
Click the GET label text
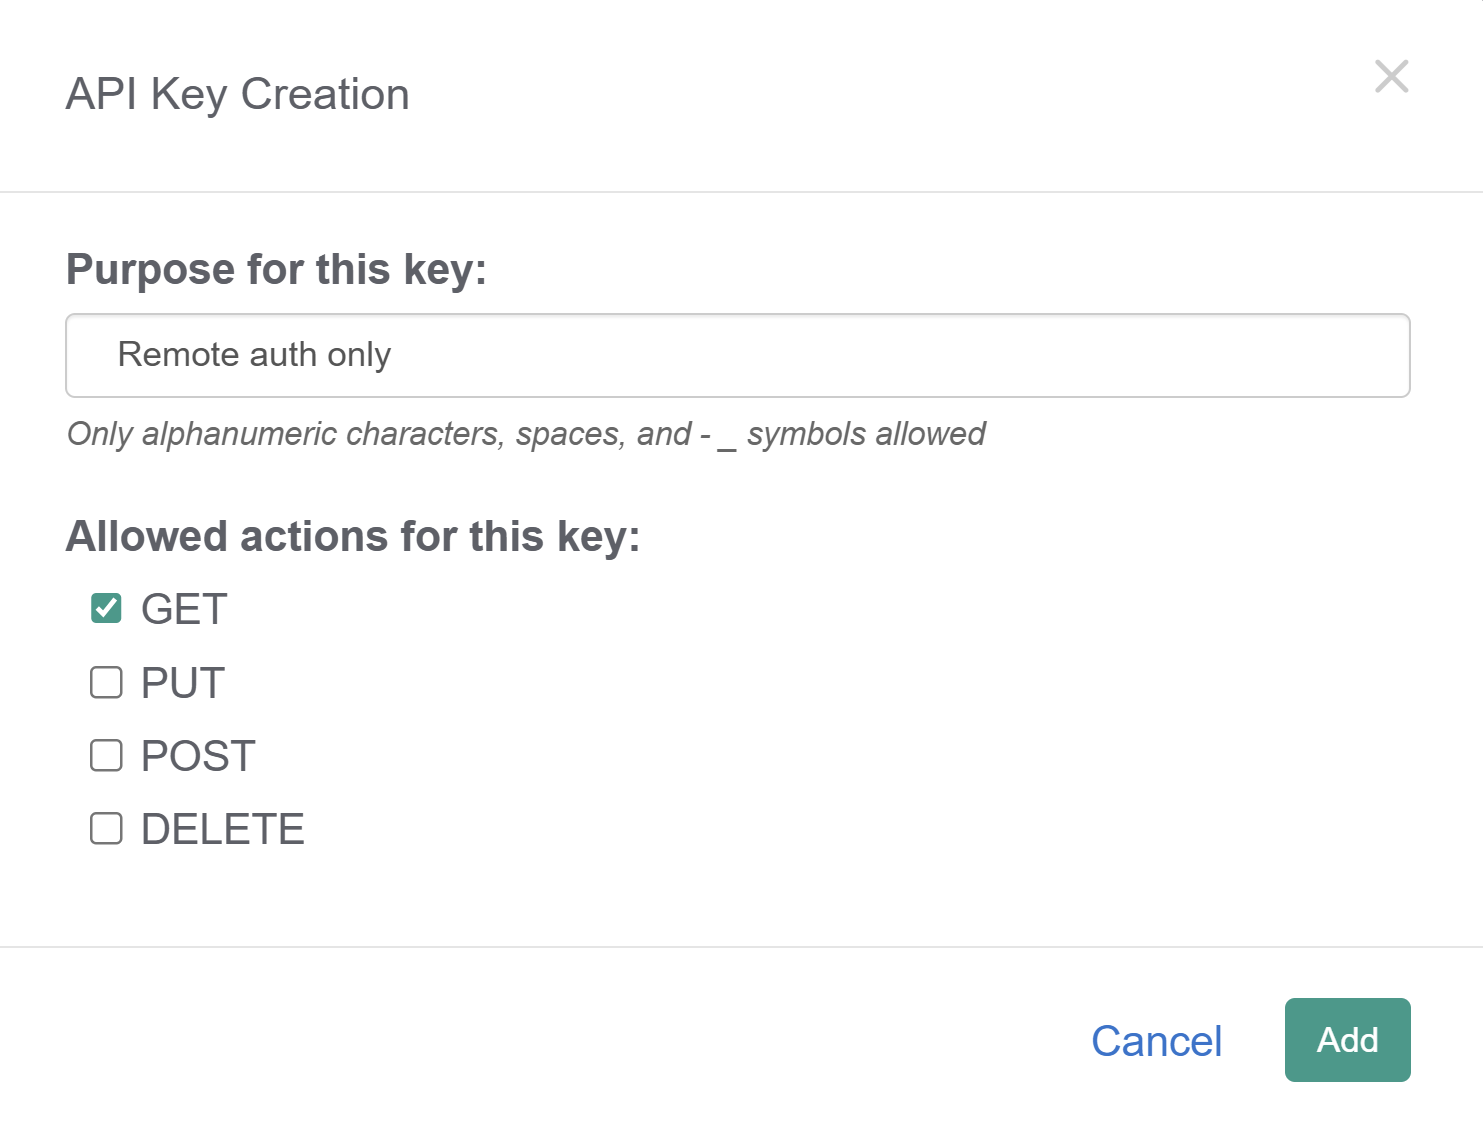pos(183,608)
